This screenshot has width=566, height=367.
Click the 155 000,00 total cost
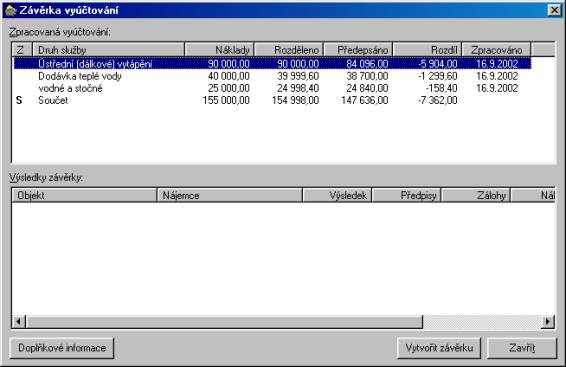[x=226, y=100]
